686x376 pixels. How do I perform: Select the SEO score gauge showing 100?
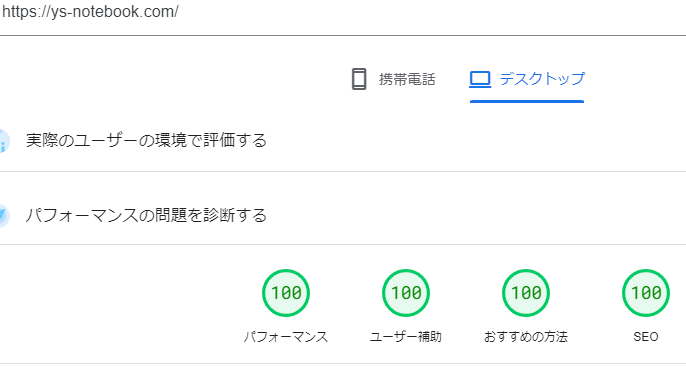646,293
